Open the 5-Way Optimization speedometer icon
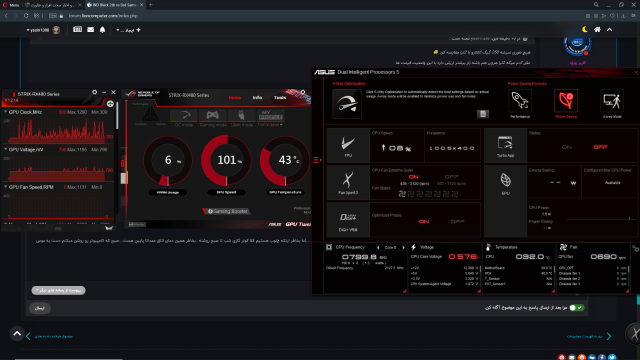Viewport: 640px width, 360px height. 347,104
